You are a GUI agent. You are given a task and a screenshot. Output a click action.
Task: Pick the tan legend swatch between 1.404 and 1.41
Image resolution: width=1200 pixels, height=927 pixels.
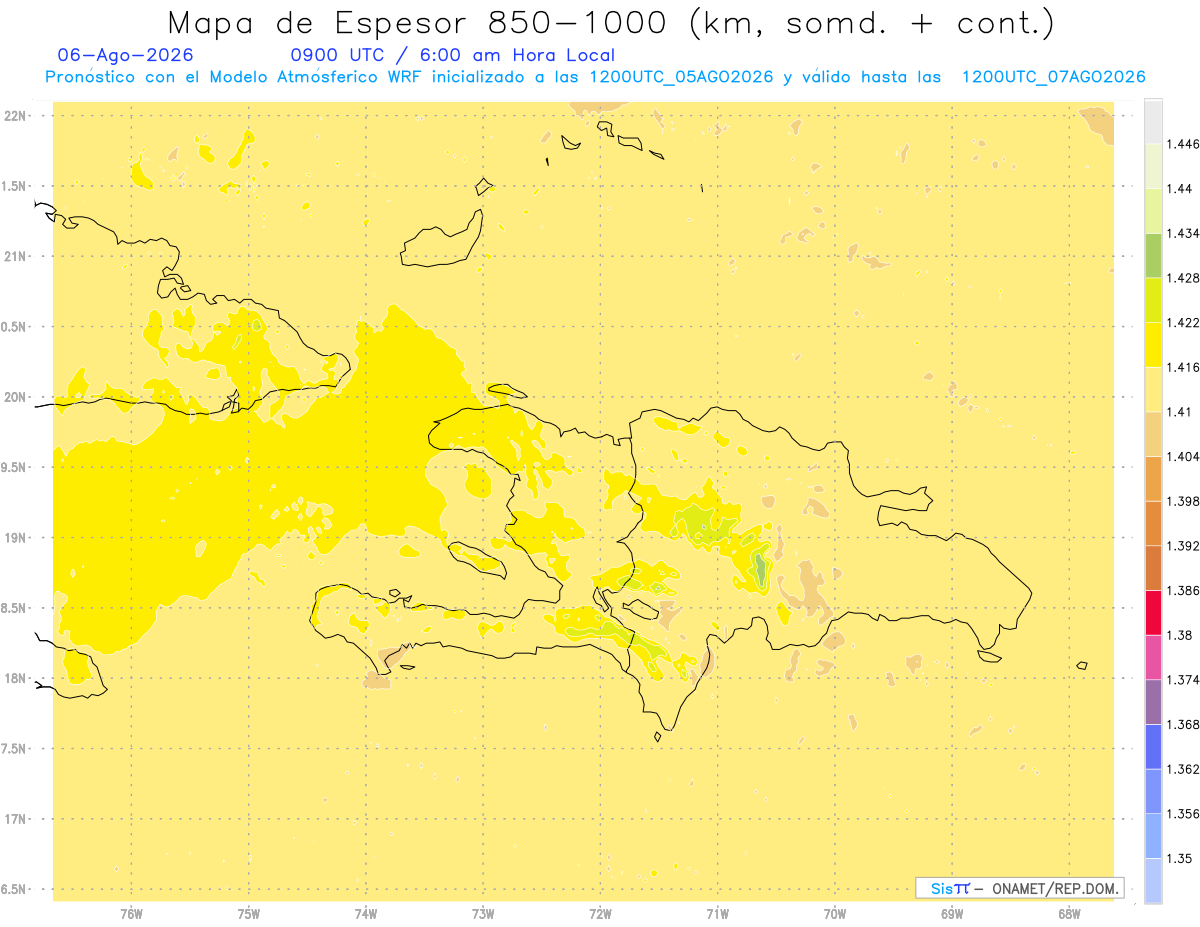pos(1153,434)
